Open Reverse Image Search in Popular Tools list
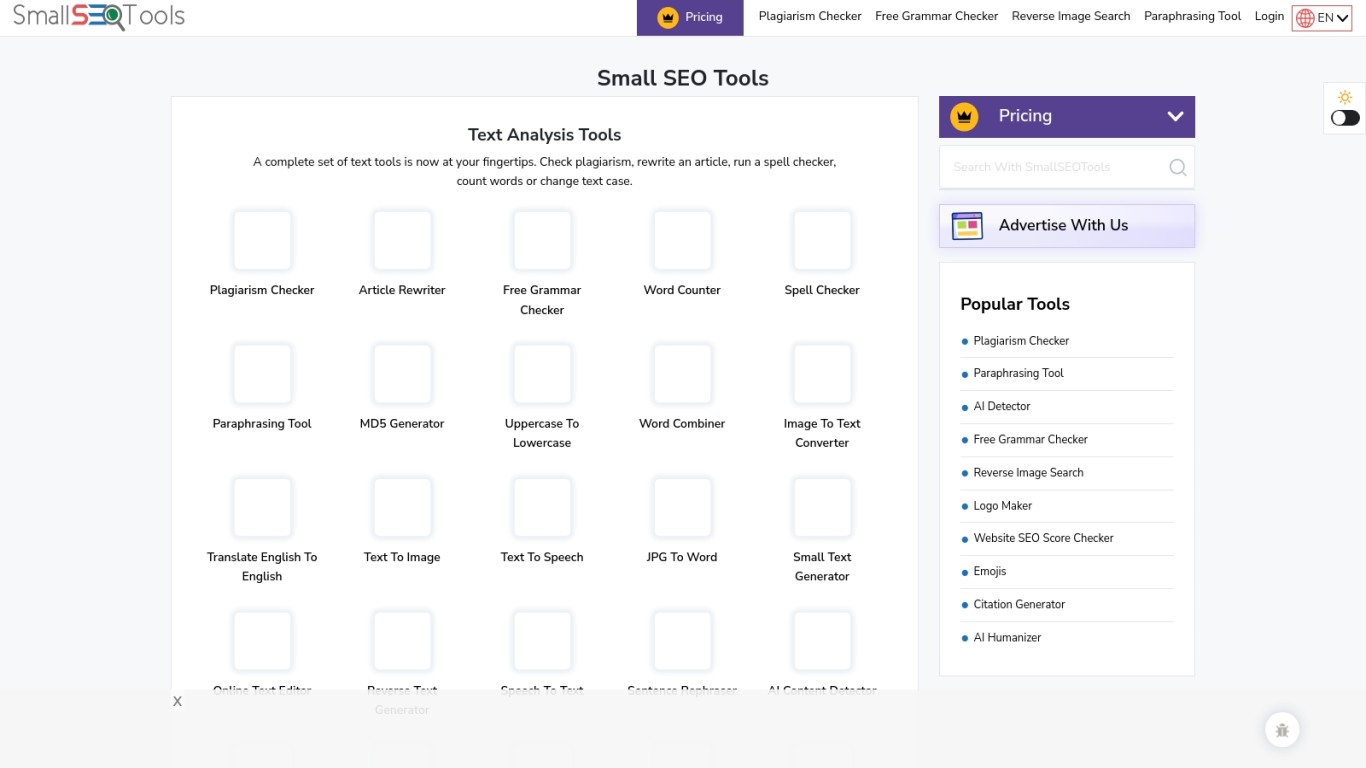The height and width of the screenshot is (768, 1366). (x=1028, y=472)
